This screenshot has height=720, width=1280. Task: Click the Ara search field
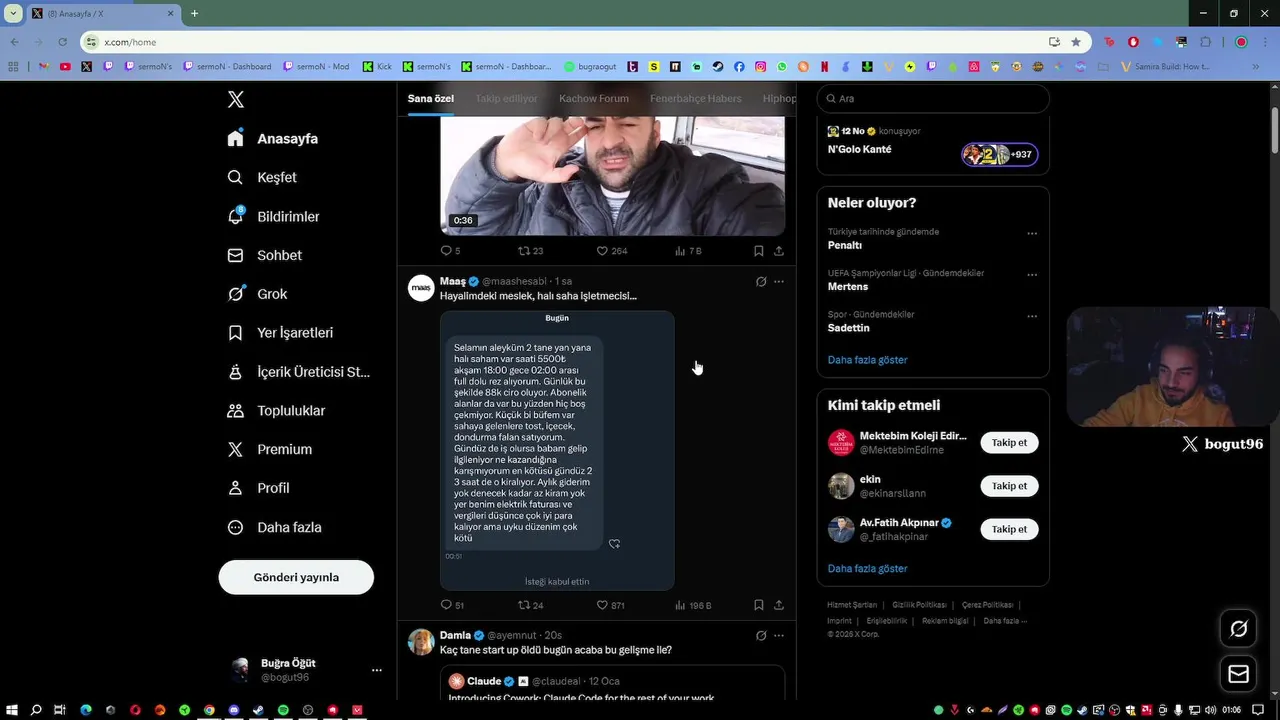(x=933, y=98)
